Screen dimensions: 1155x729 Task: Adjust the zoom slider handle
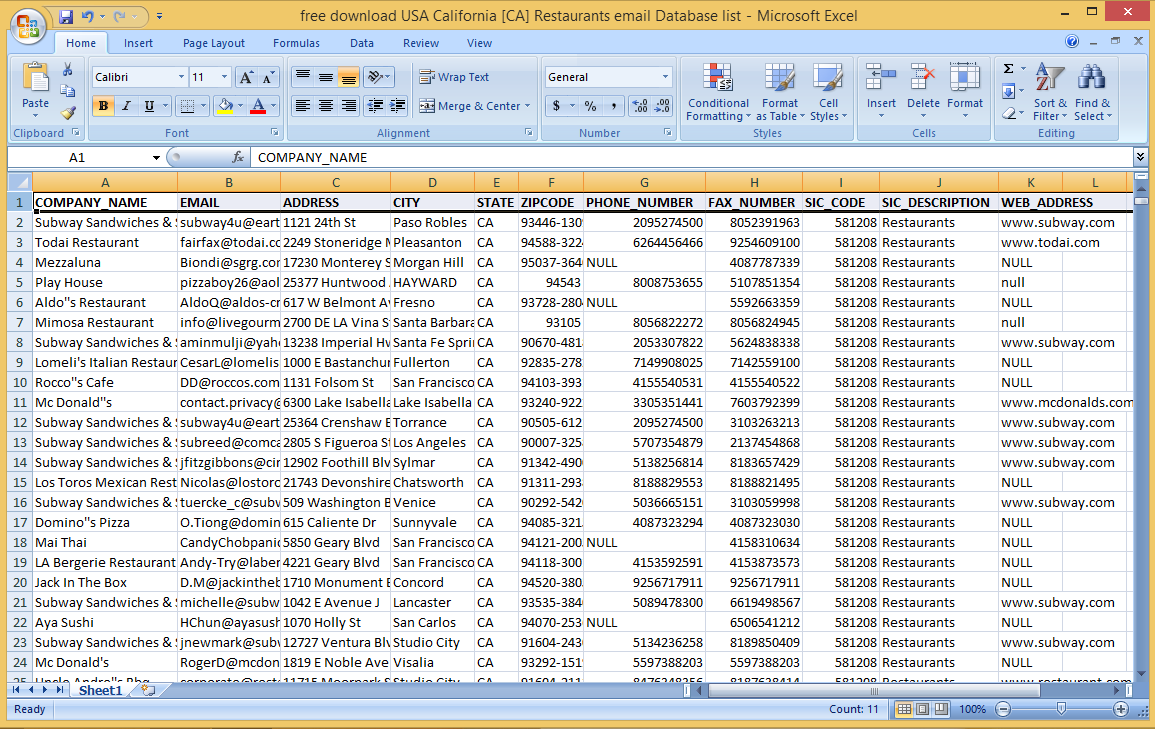coord(1061,708)
